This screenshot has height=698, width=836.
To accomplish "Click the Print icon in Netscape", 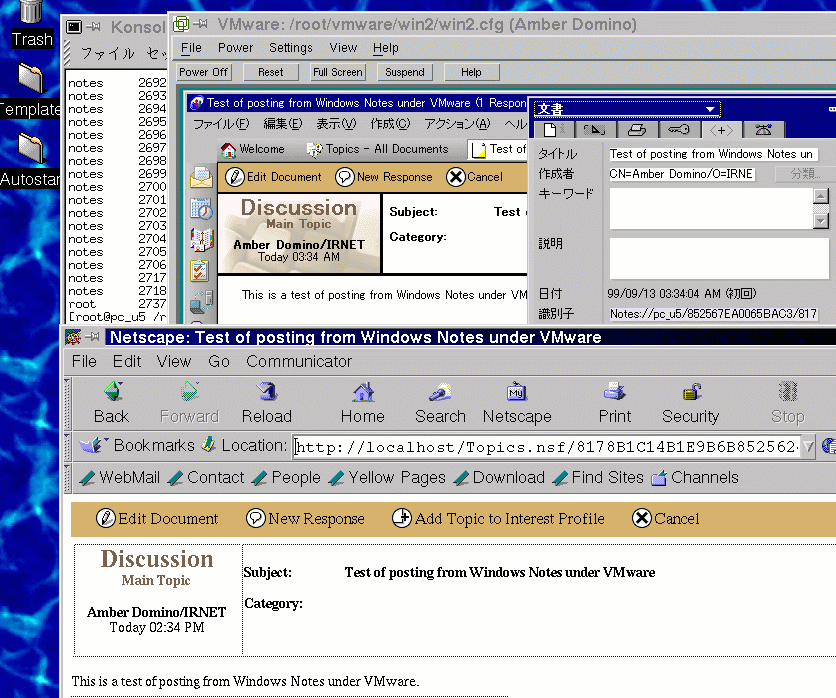I will pos(614,391).
